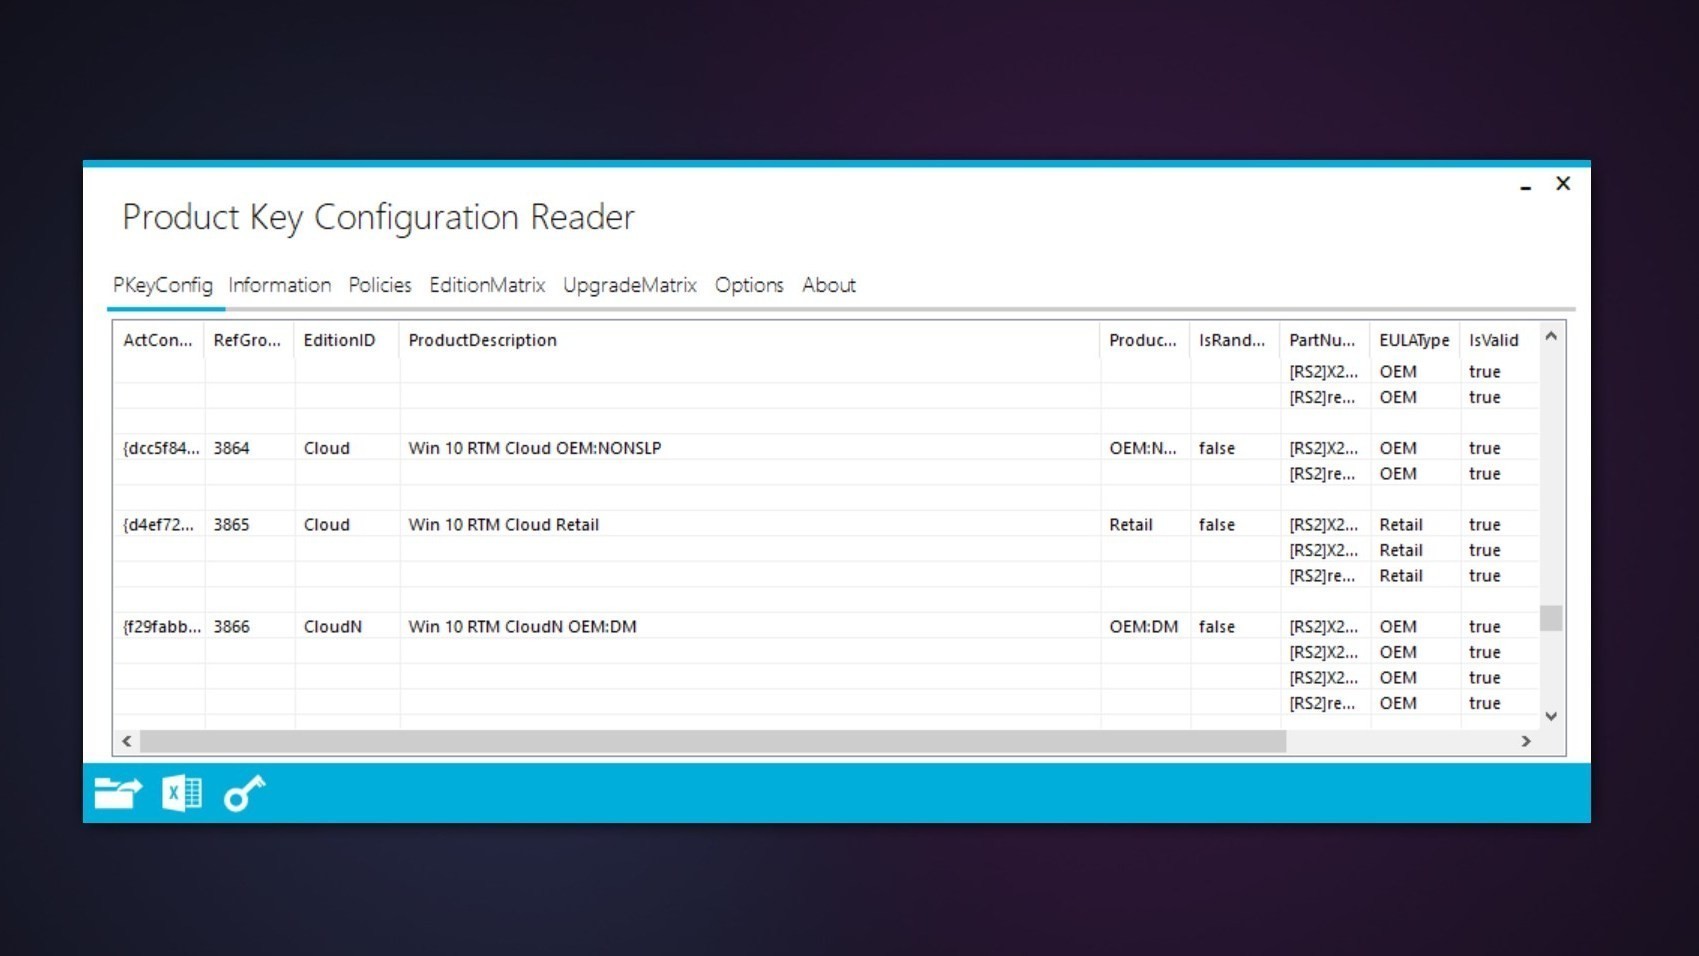Click the open folder icon in bottom bar
The image size is (1699, 956).
coord(118,793)
